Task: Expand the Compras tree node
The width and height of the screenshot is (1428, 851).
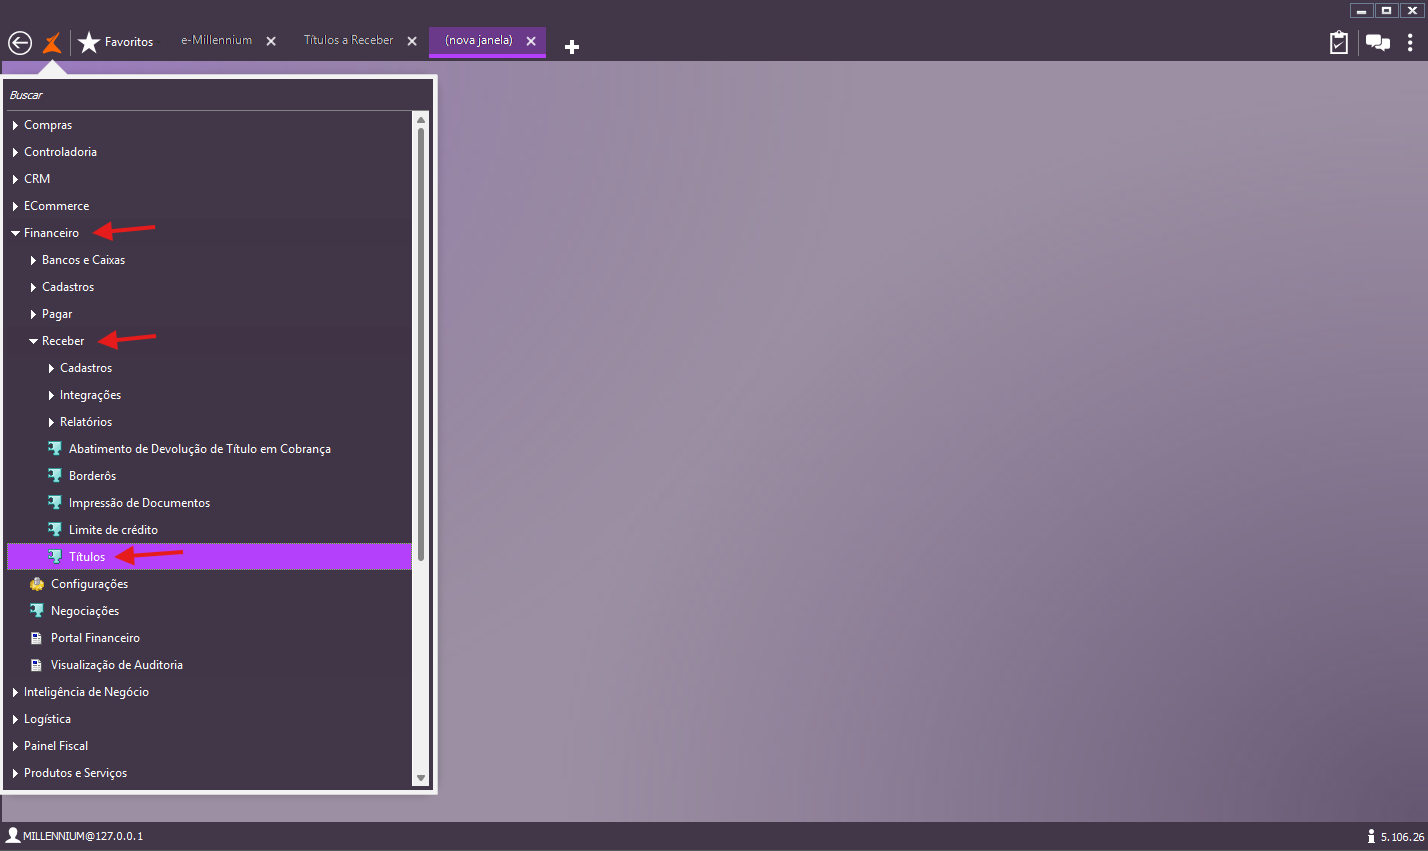Action: tap(15, 125)
